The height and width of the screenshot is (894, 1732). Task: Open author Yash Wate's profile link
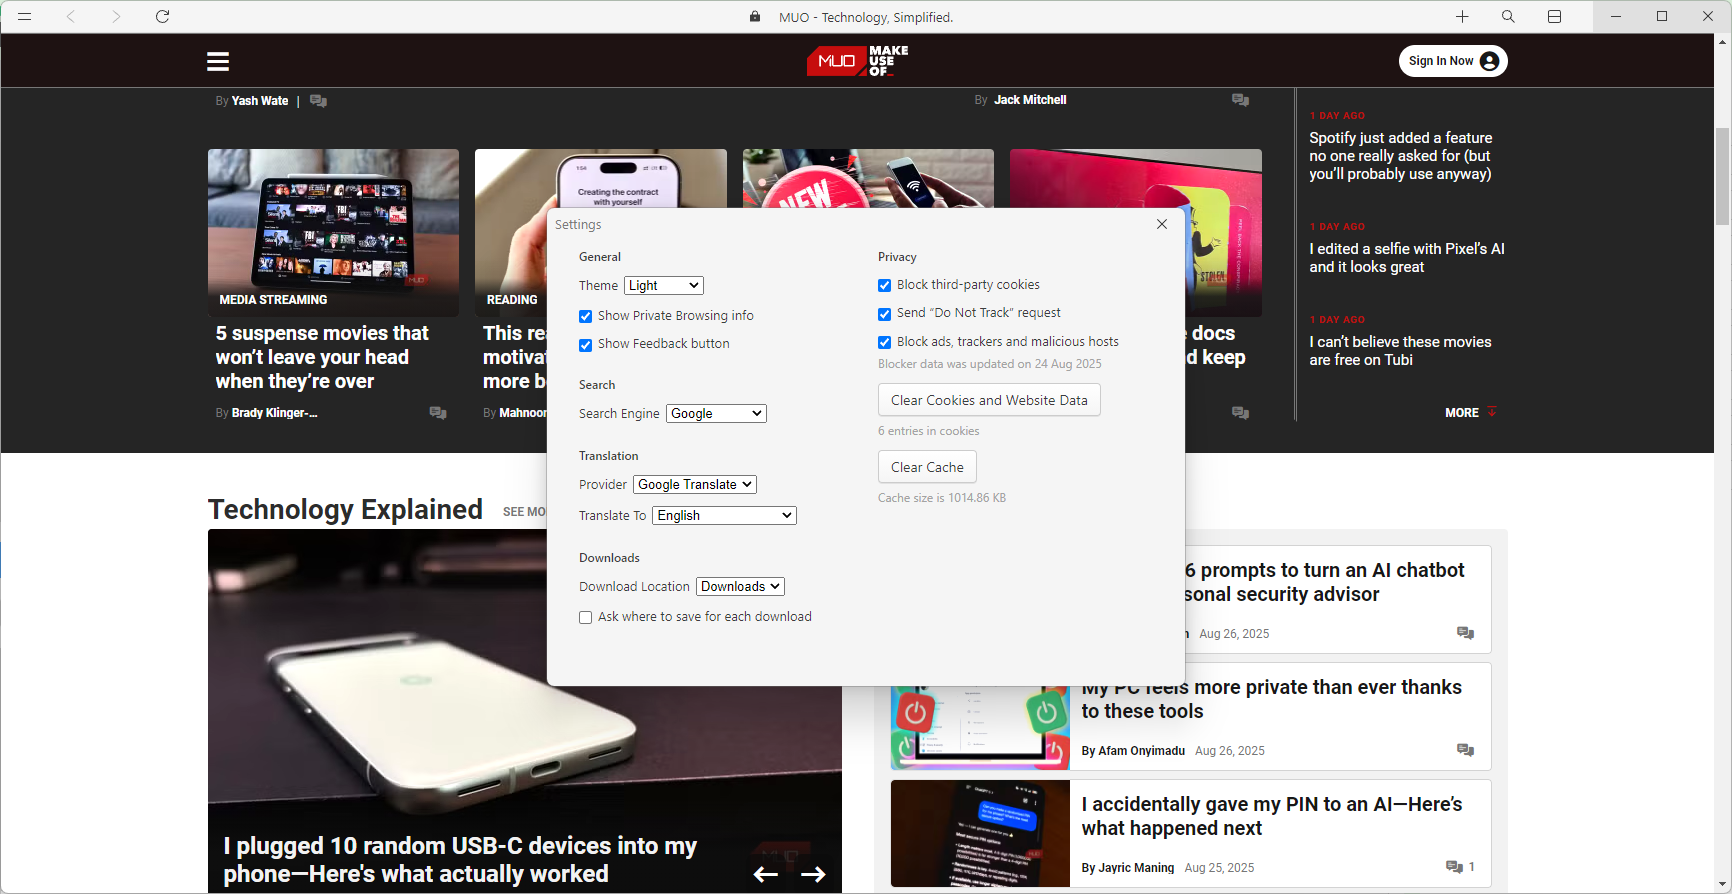[x=260, y=101]
